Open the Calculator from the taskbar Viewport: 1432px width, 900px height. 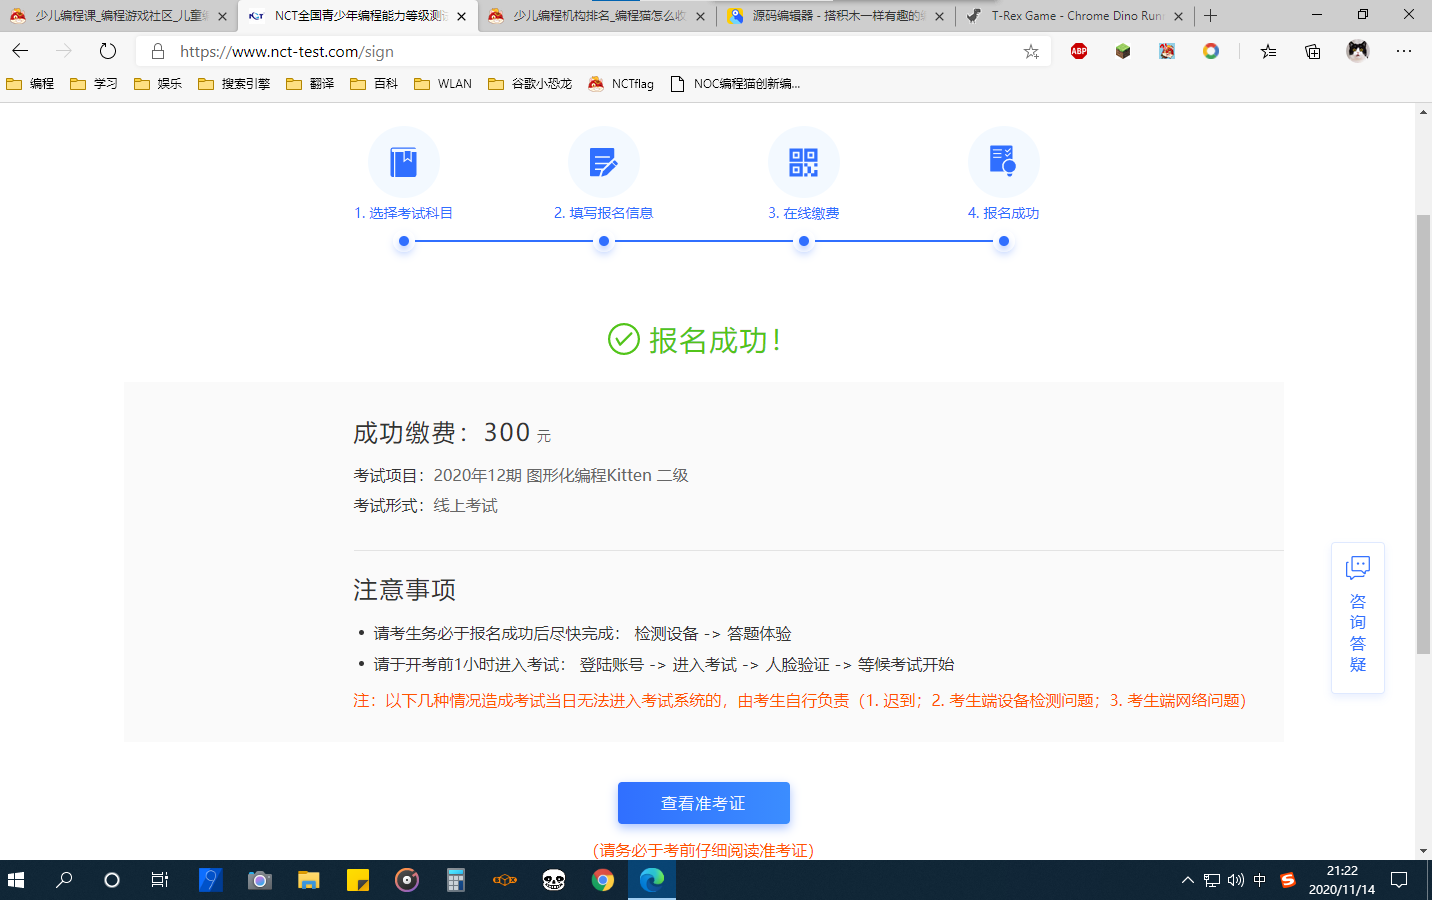(456, 880)
